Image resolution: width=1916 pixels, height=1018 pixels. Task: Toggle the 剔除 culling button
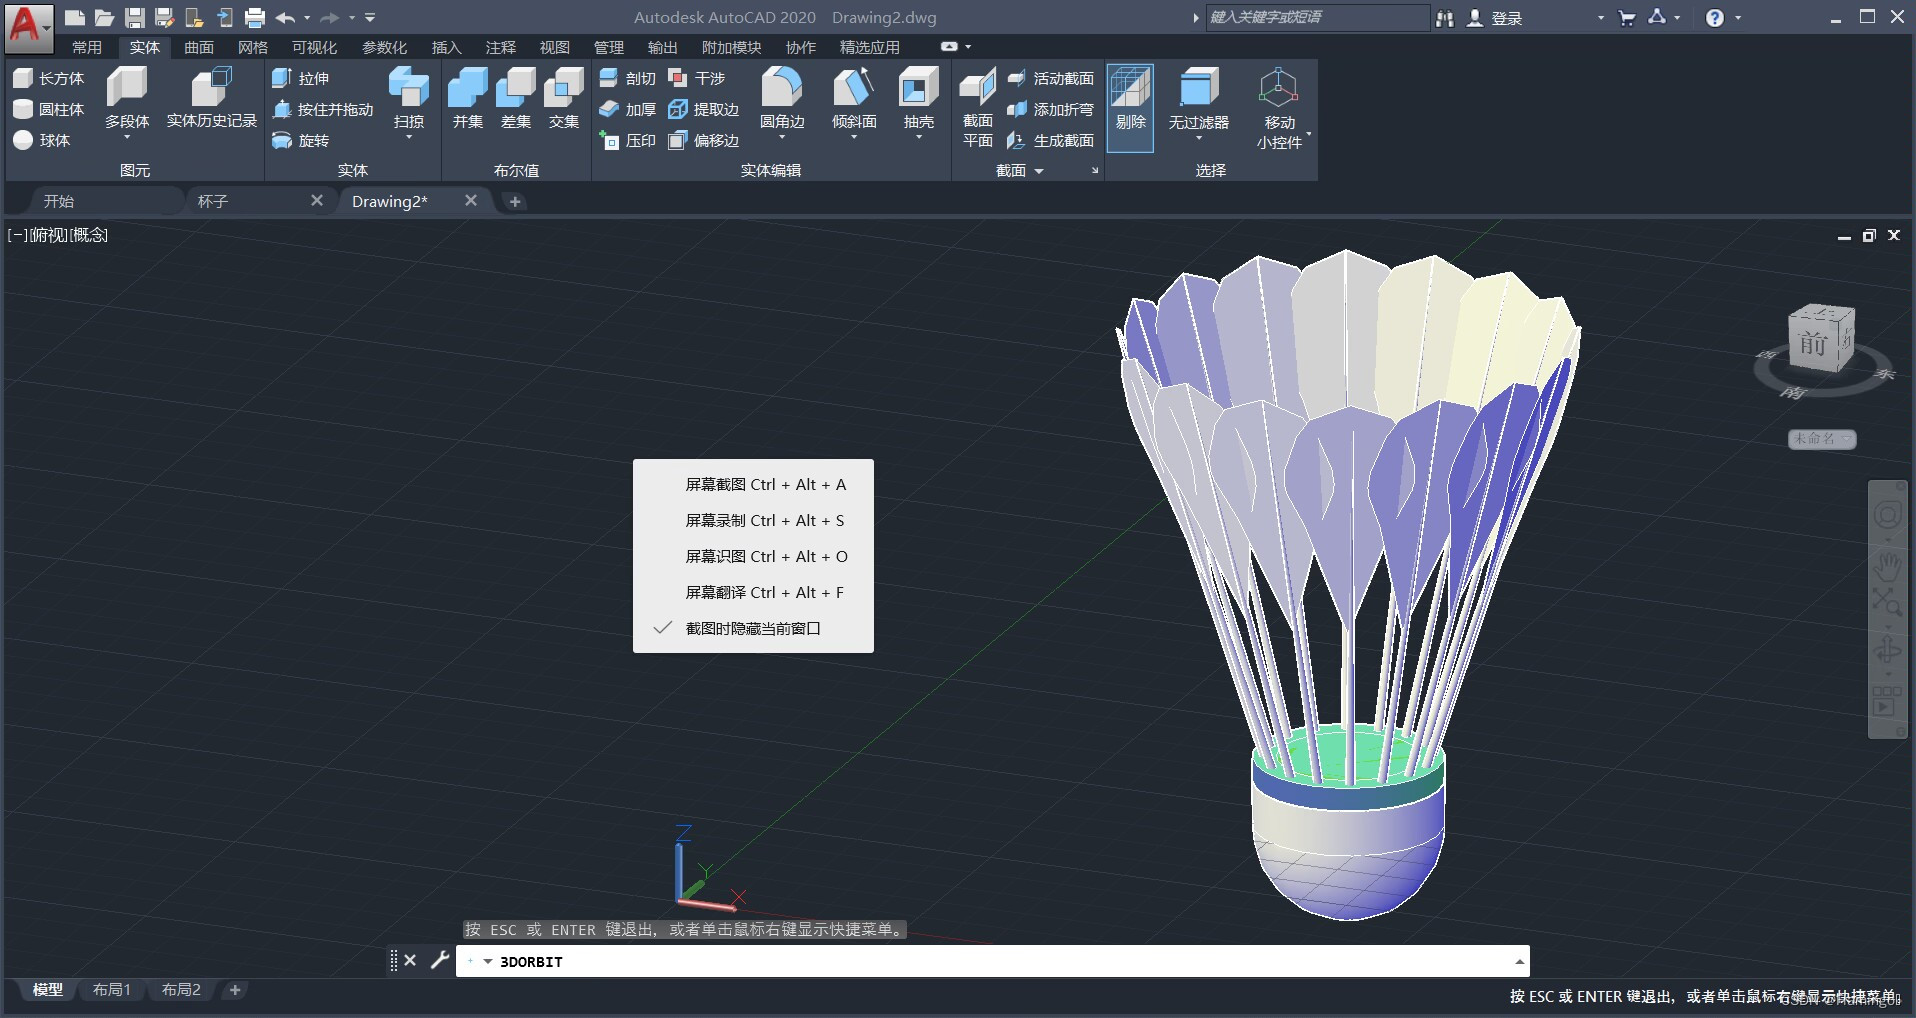pyautogui.click(x=1130, y=107)
